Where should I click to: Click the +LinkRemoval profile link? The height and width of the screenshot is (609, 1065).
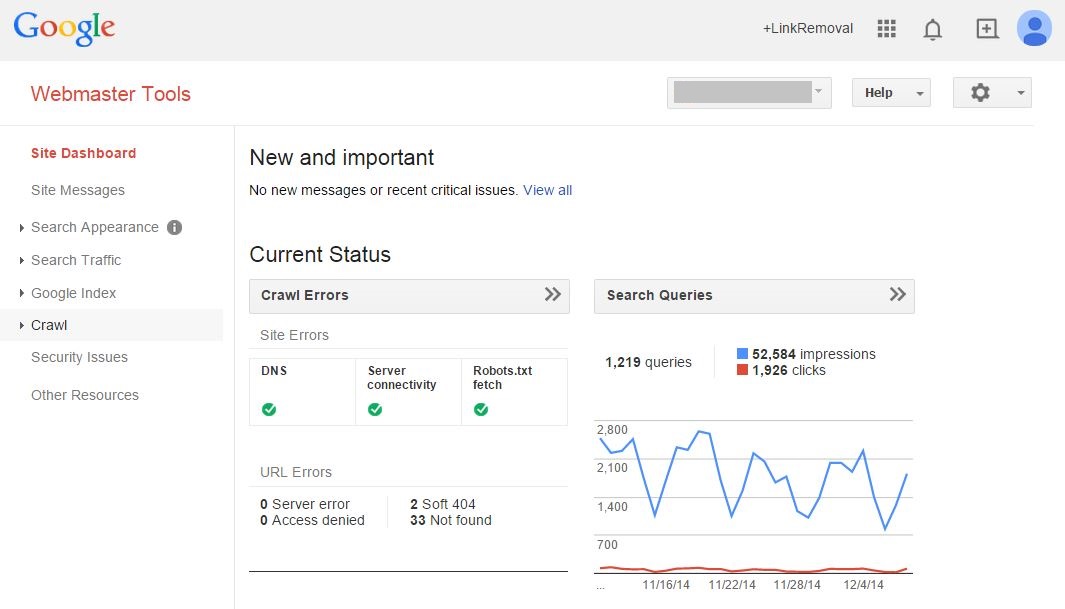pos(808,29)
